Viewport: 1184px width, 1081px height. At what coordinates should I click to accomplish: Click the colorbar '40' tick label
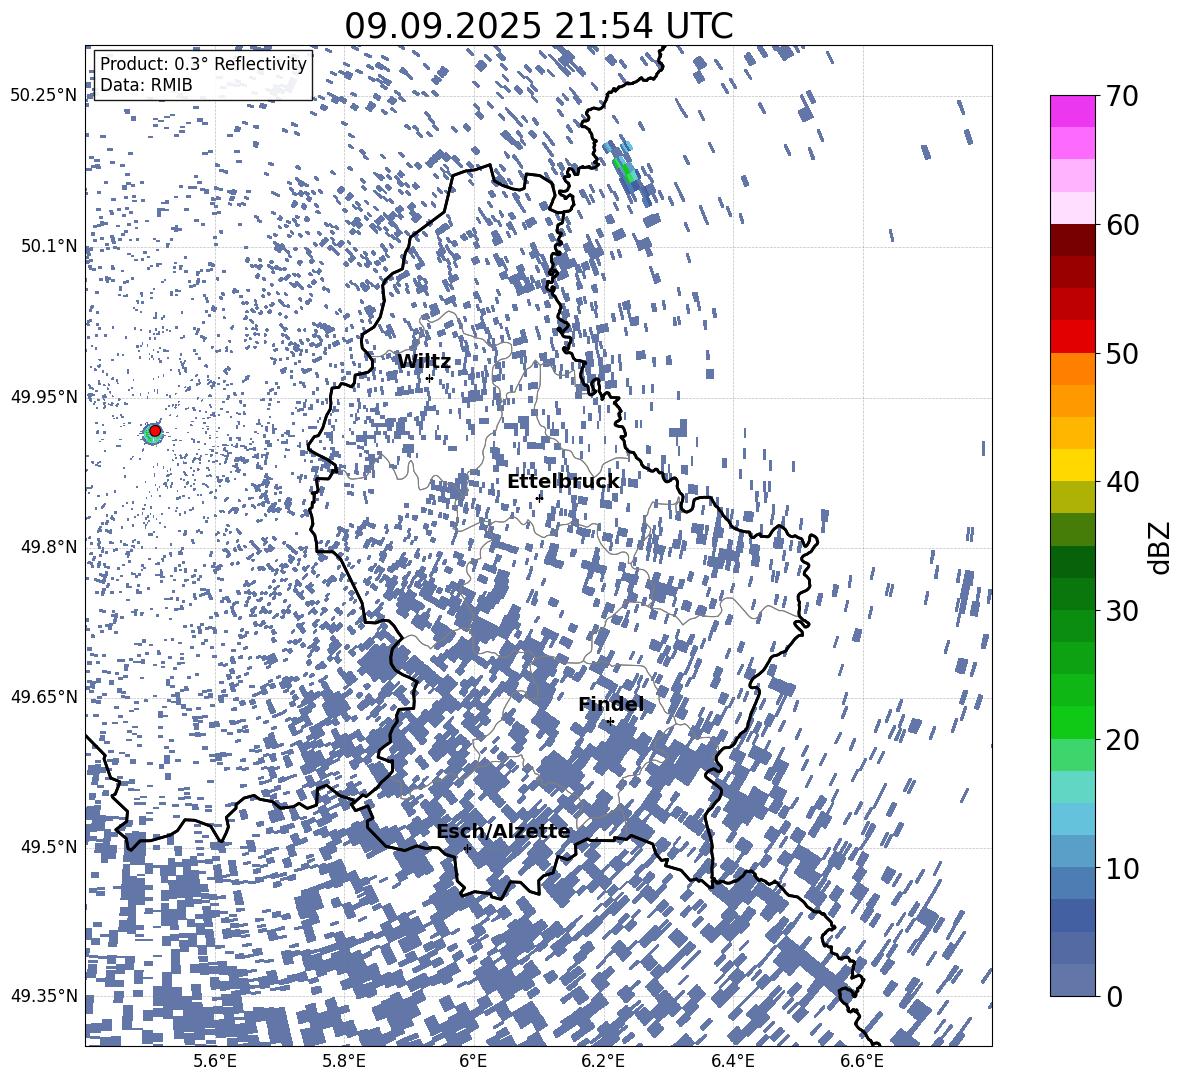coord(1122,482)
